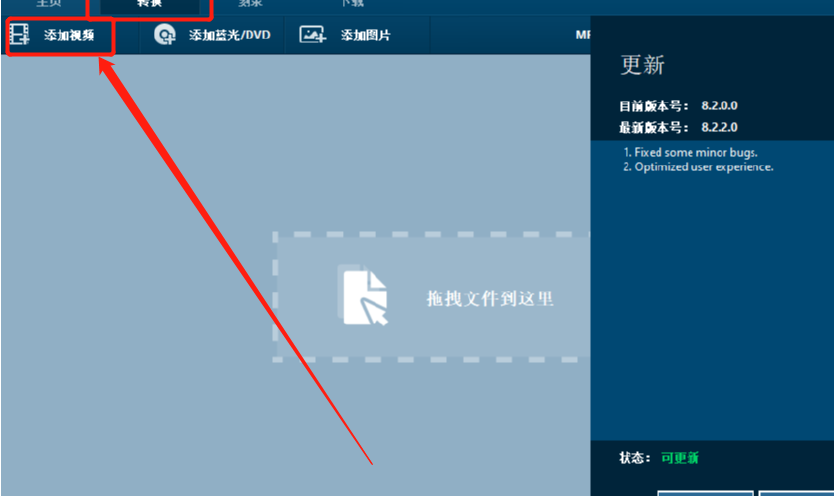Open the 下载 tab
Image resolution: width=836 pixels, height=496 pixels.
coord(352,3)
